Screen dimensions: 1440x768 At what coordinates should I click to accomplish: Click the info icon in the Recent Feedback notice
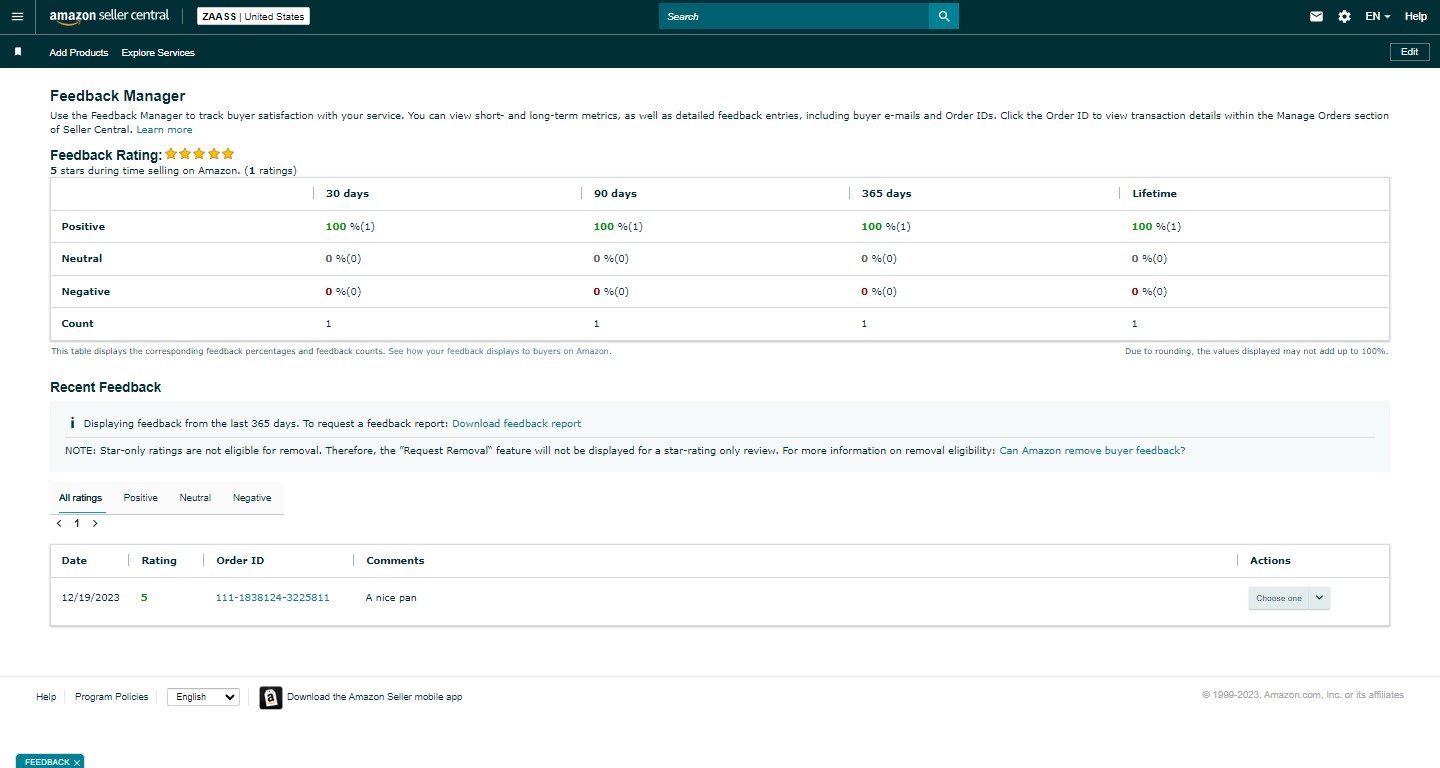coord(72,423)
